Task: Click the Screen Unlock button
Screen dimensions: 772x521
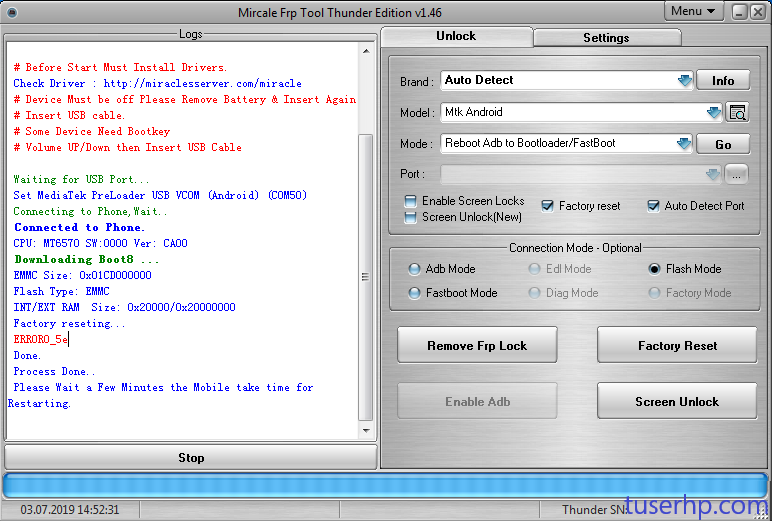Action: click(x=677, y=402)
